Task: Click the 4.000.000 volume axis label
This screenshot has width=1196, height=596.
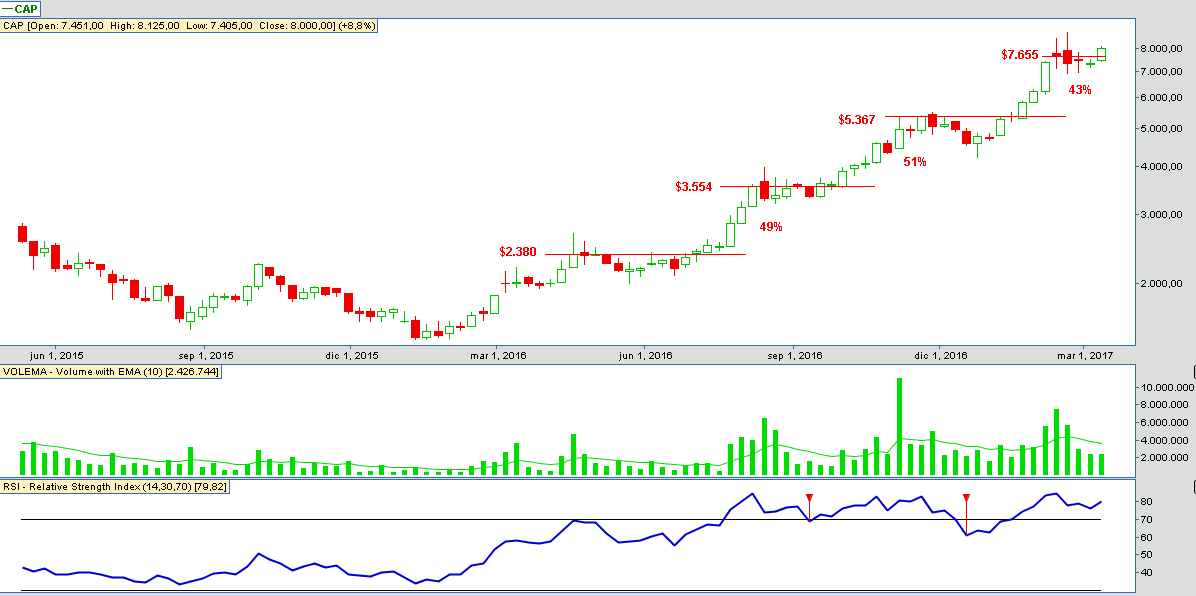Action: click(x=1165, y=440)
